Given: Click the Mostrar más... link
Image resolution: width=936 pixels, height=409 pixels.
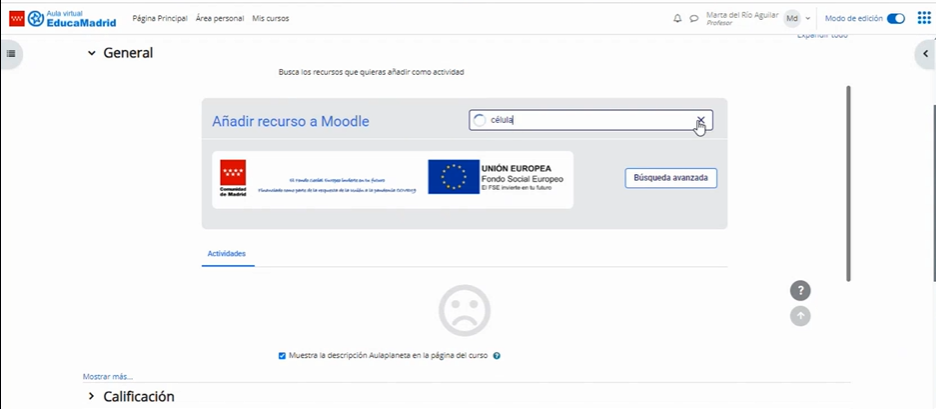Looking at the screenshot, I should pos(107,377).
